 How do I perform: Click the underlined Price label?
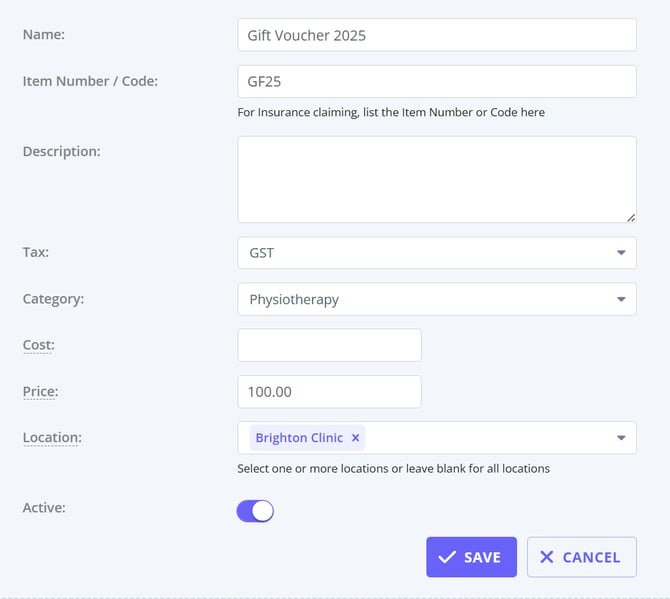coord(40,391)
